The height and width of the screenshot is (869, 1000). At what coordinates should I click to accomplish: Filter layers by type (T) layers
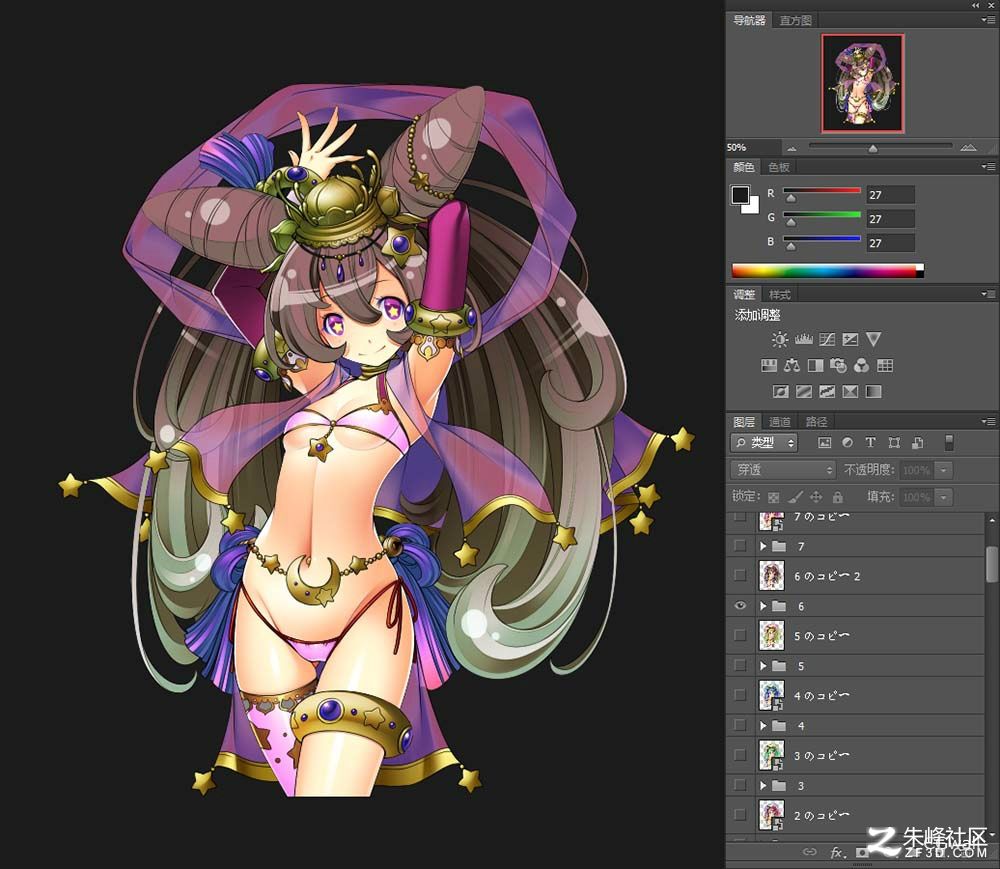point(870,442)
